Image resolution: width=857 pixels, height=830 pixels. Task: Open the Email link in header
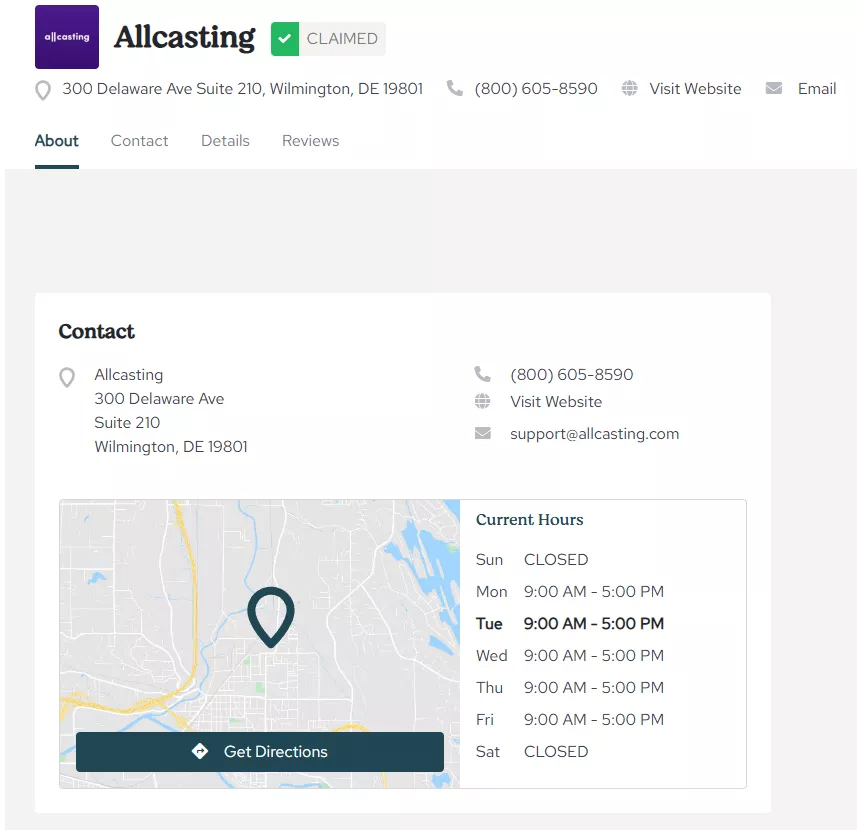816,89
